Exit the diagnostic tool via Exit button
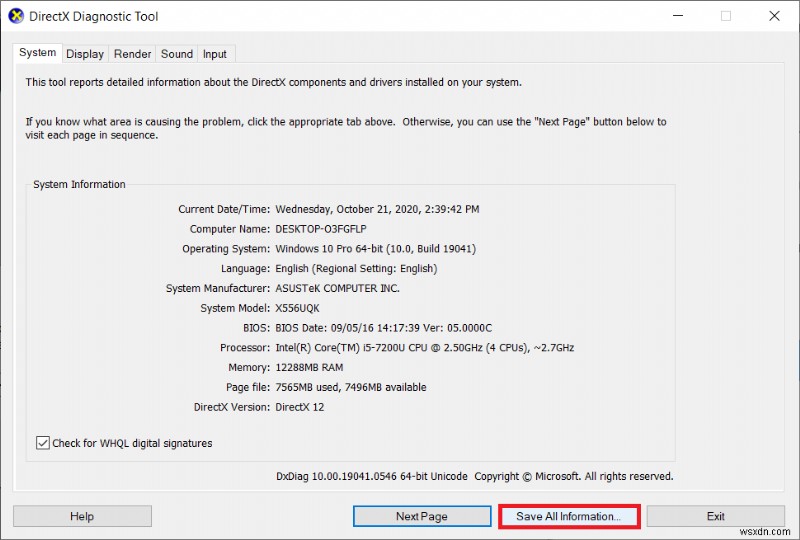 715,516
